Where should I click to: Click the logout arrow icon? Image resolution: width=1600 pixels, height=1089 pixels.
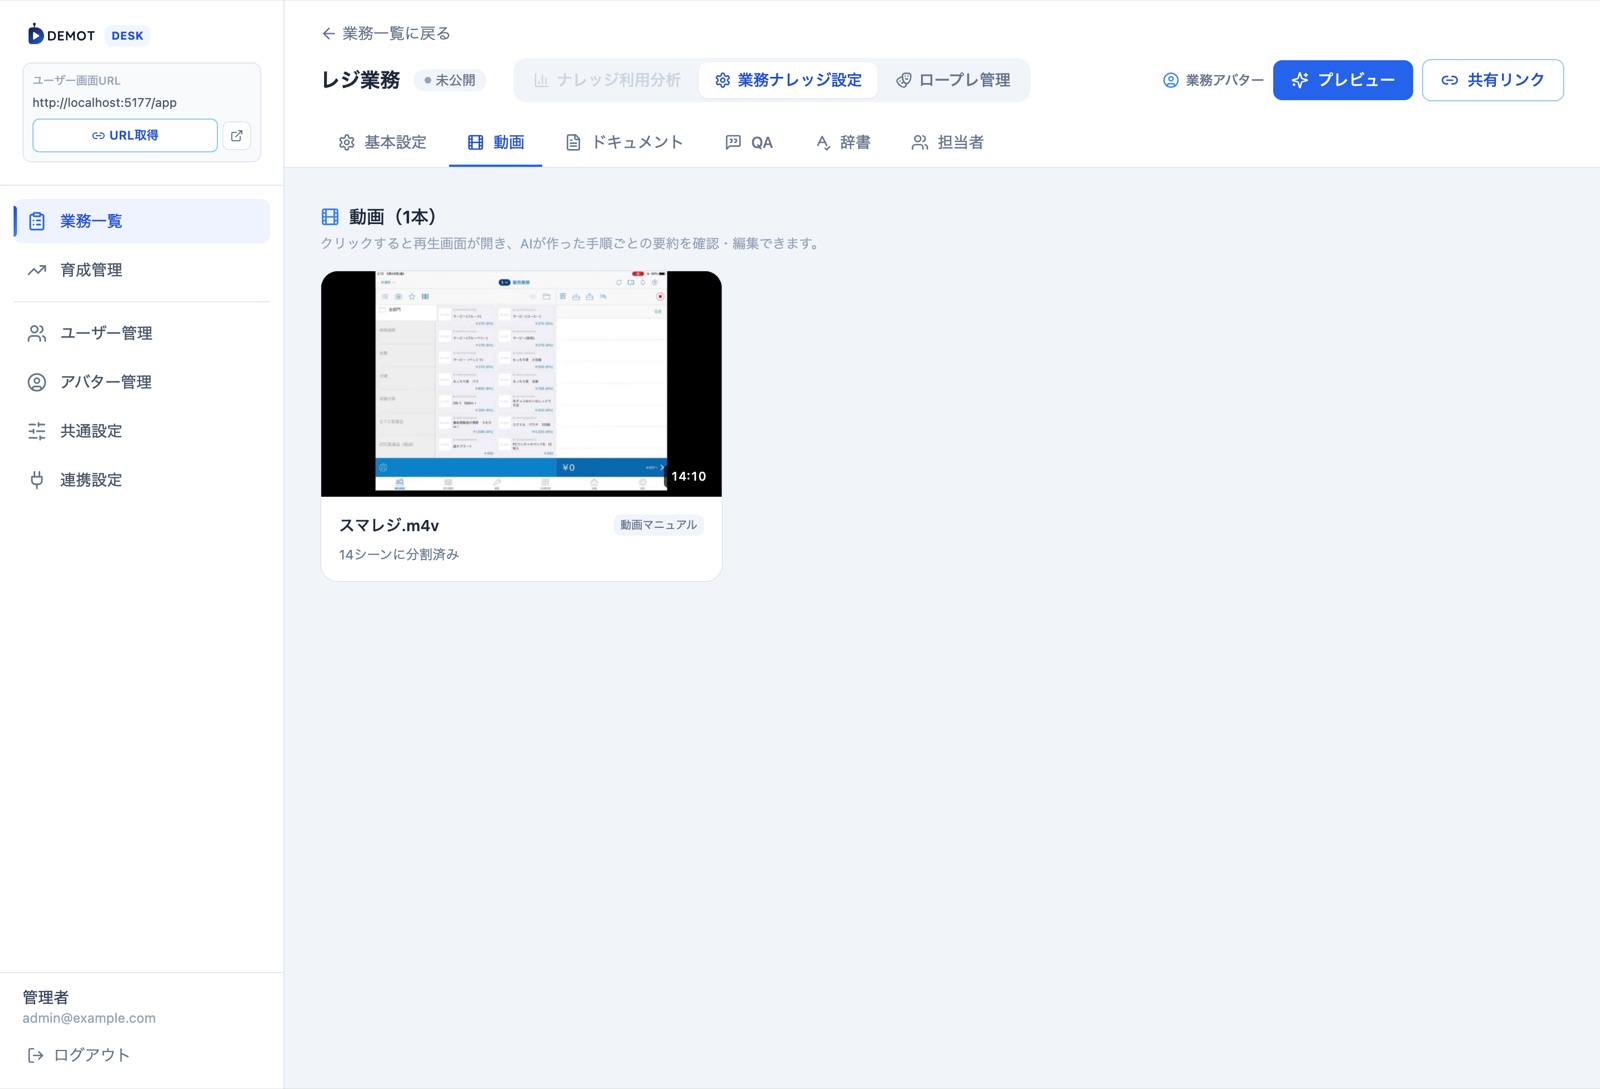[35, 1055]
